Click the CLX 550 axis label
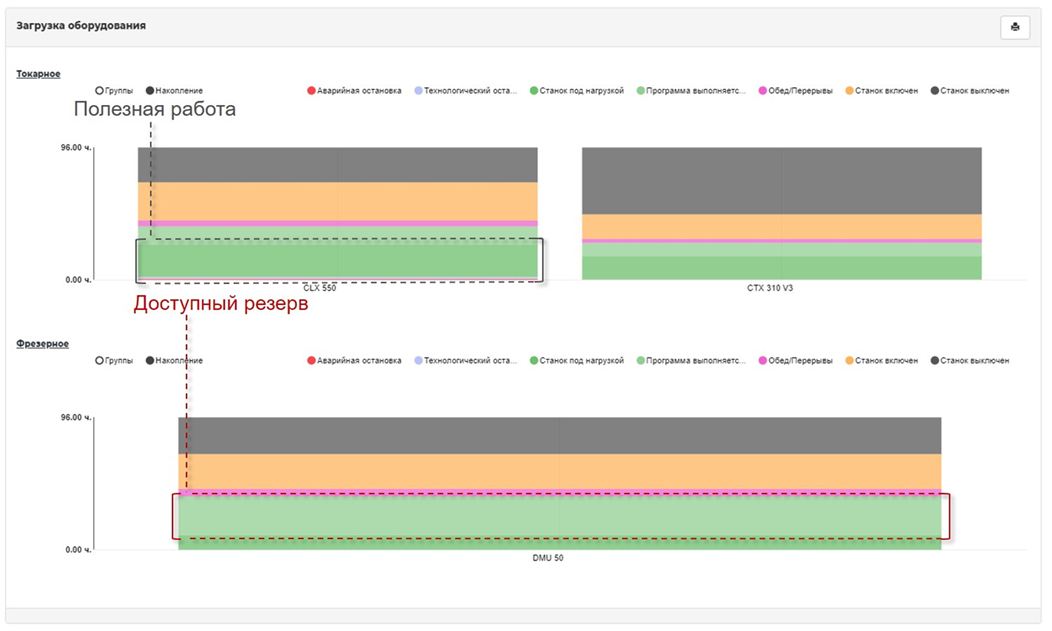The image size is (1052, 631). 320,288
